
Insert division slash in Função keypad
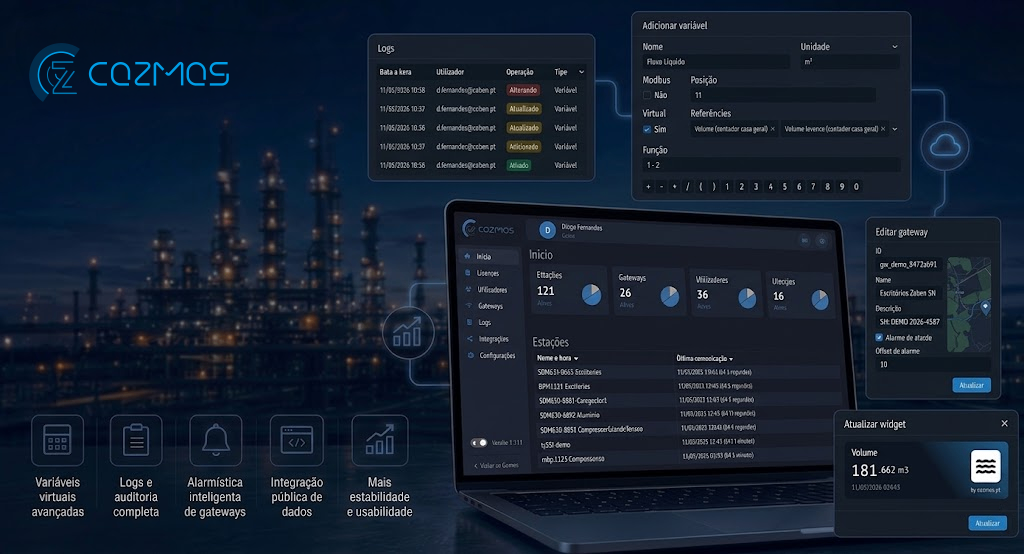(688, 187)
